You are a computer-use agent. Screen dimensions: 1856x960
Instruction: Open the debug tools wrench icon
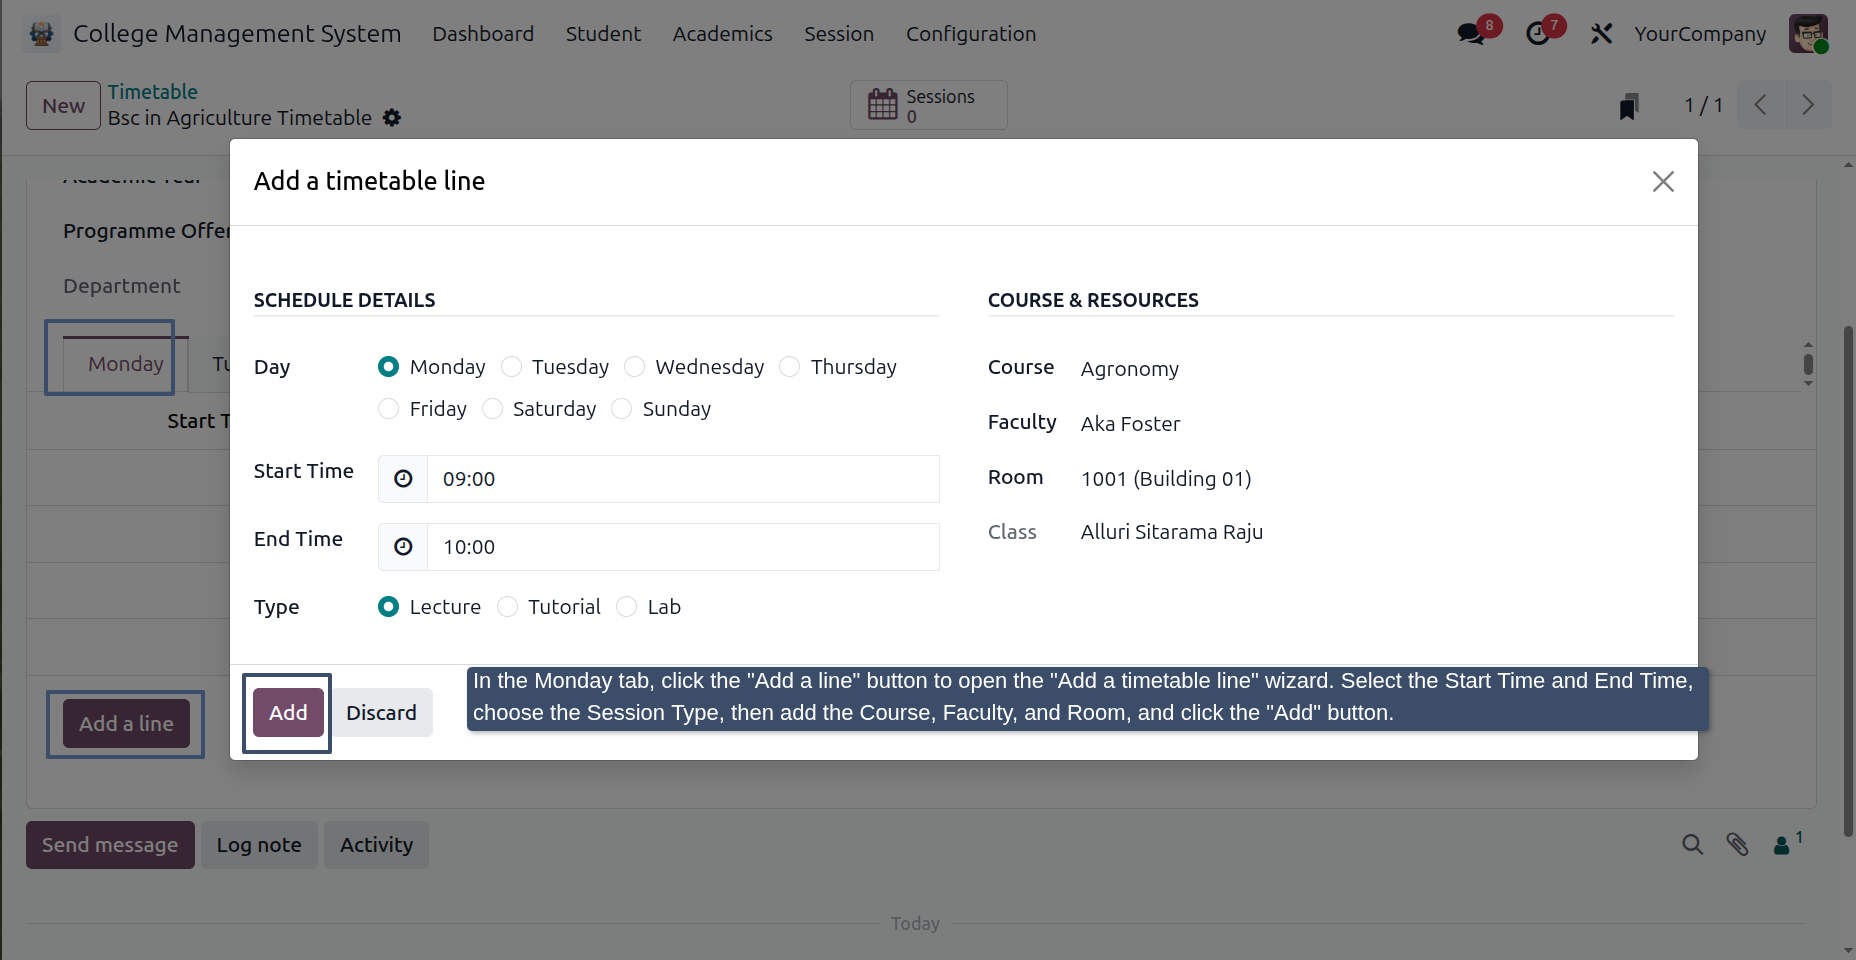pos(1601,34)
